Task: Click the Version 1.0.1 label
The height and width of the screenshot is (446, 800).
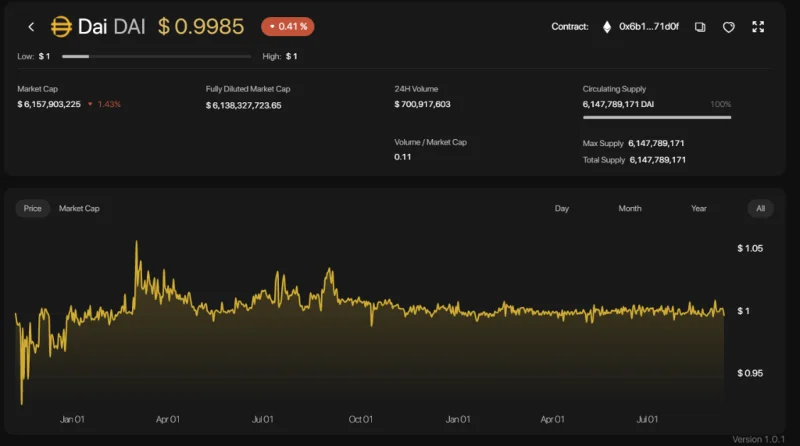Action: [x=759, y=439]
